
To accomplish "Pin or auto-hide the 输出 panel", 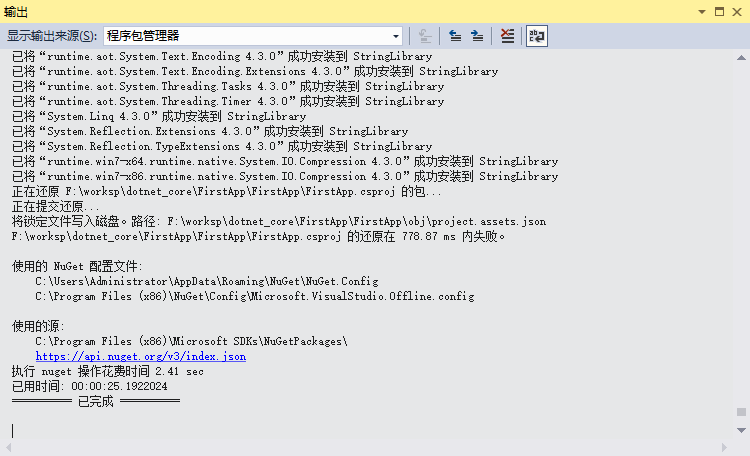I will (719, 10).
